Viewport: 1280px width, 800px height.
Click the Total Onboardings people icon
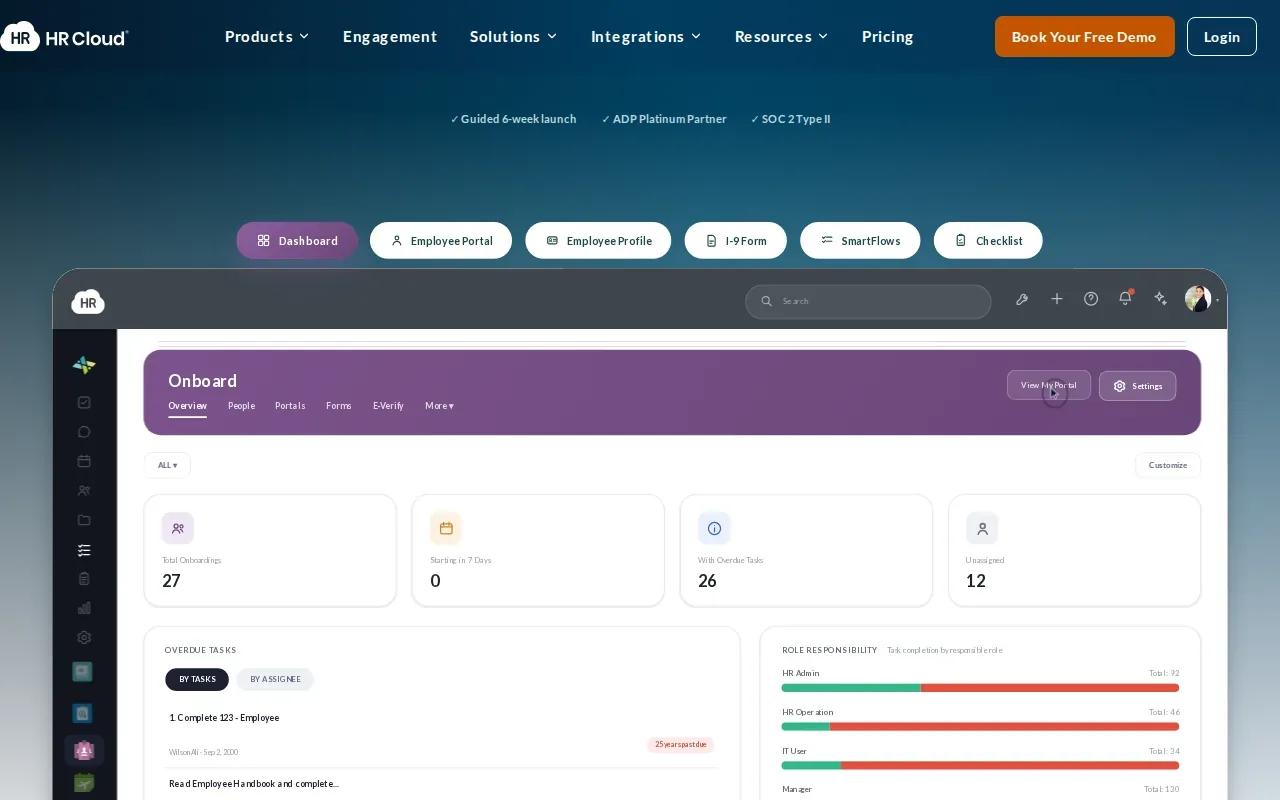[178, 528]
